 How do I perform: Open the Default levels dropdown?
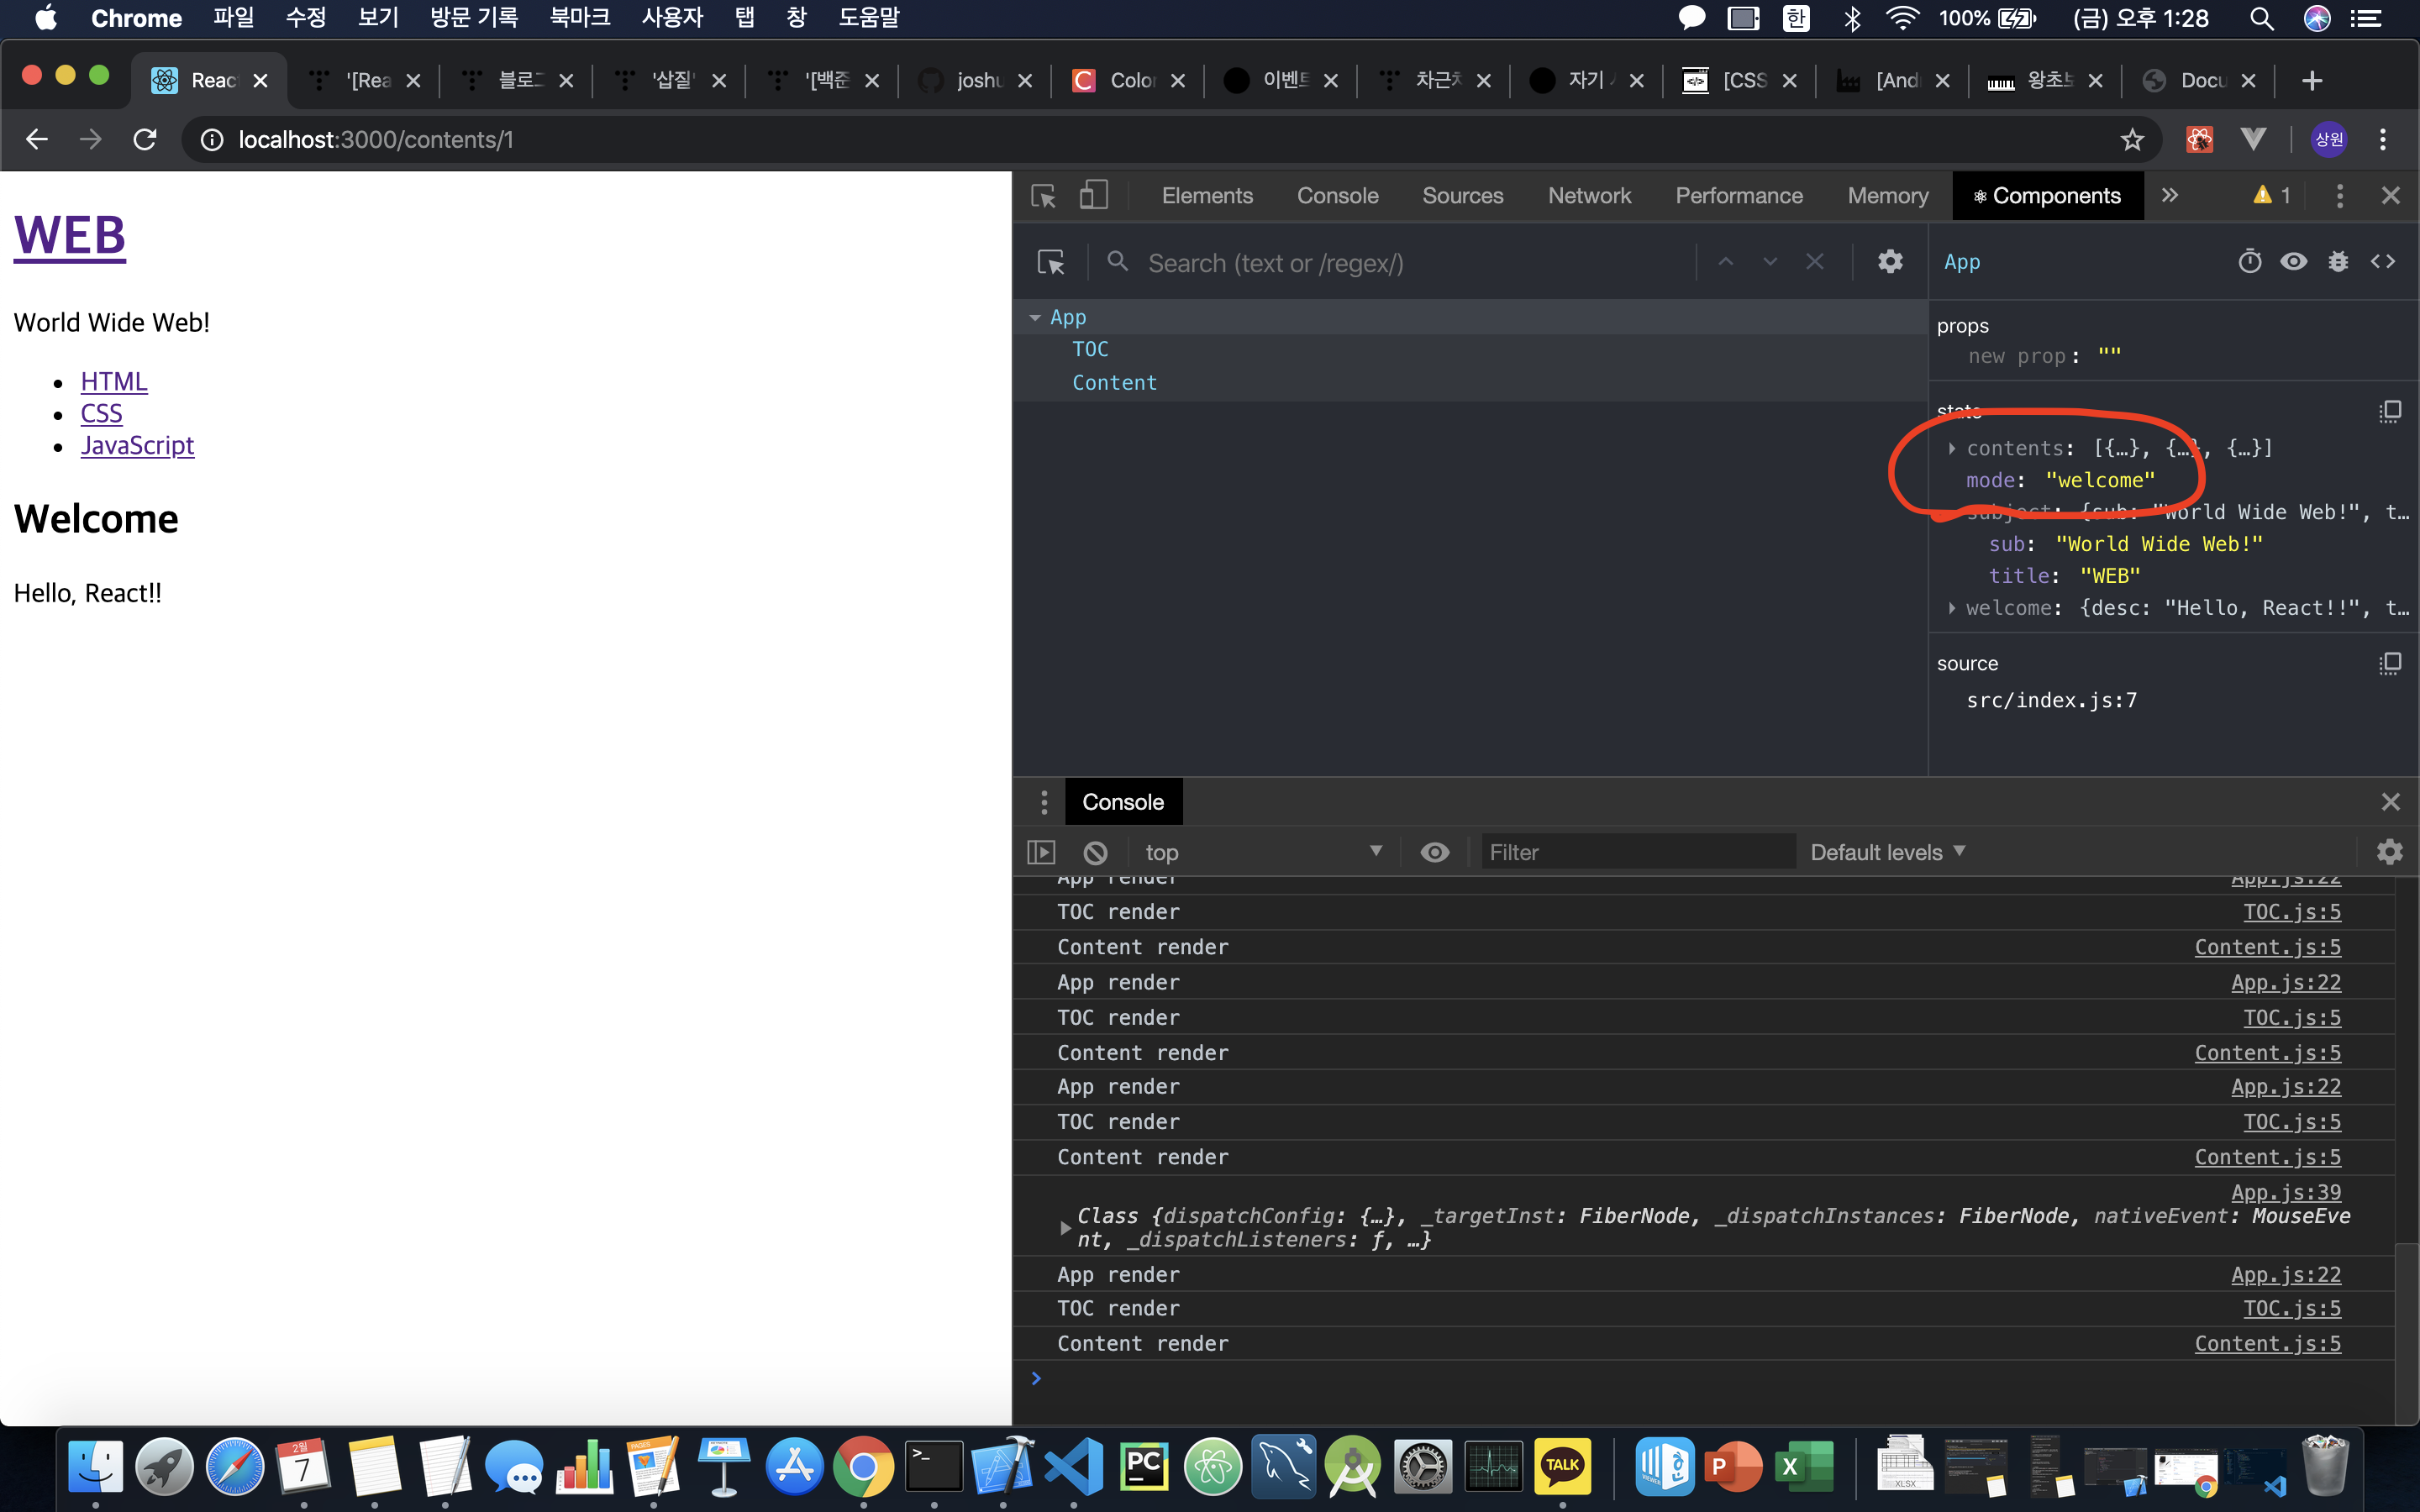click(x=1886, y=852)
